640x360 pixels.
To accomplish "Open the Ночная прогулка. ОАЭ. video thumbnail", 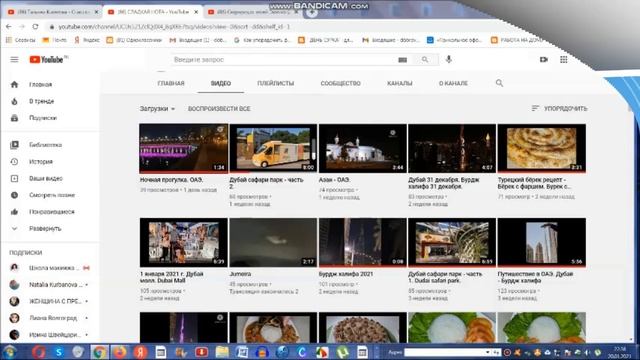I will point(184,149).
